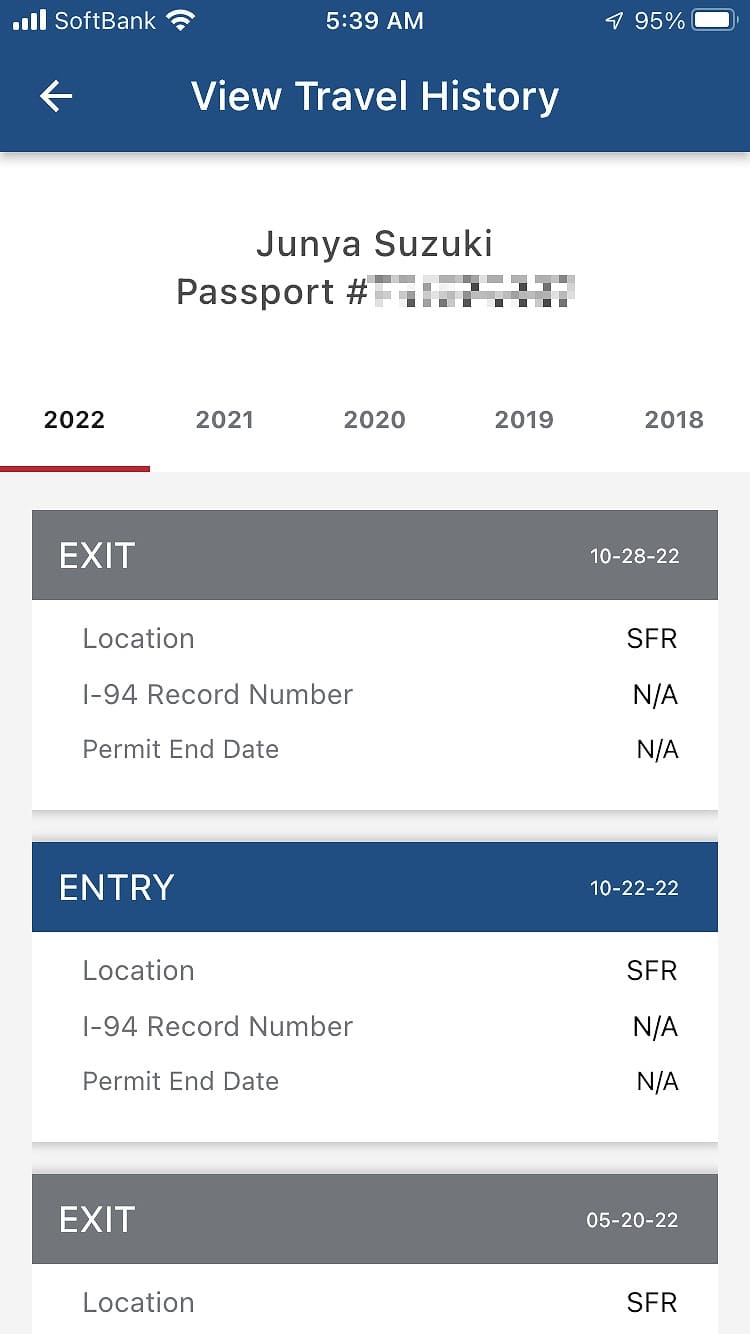Tap the location services arrow icon

(x=614, y=21)
